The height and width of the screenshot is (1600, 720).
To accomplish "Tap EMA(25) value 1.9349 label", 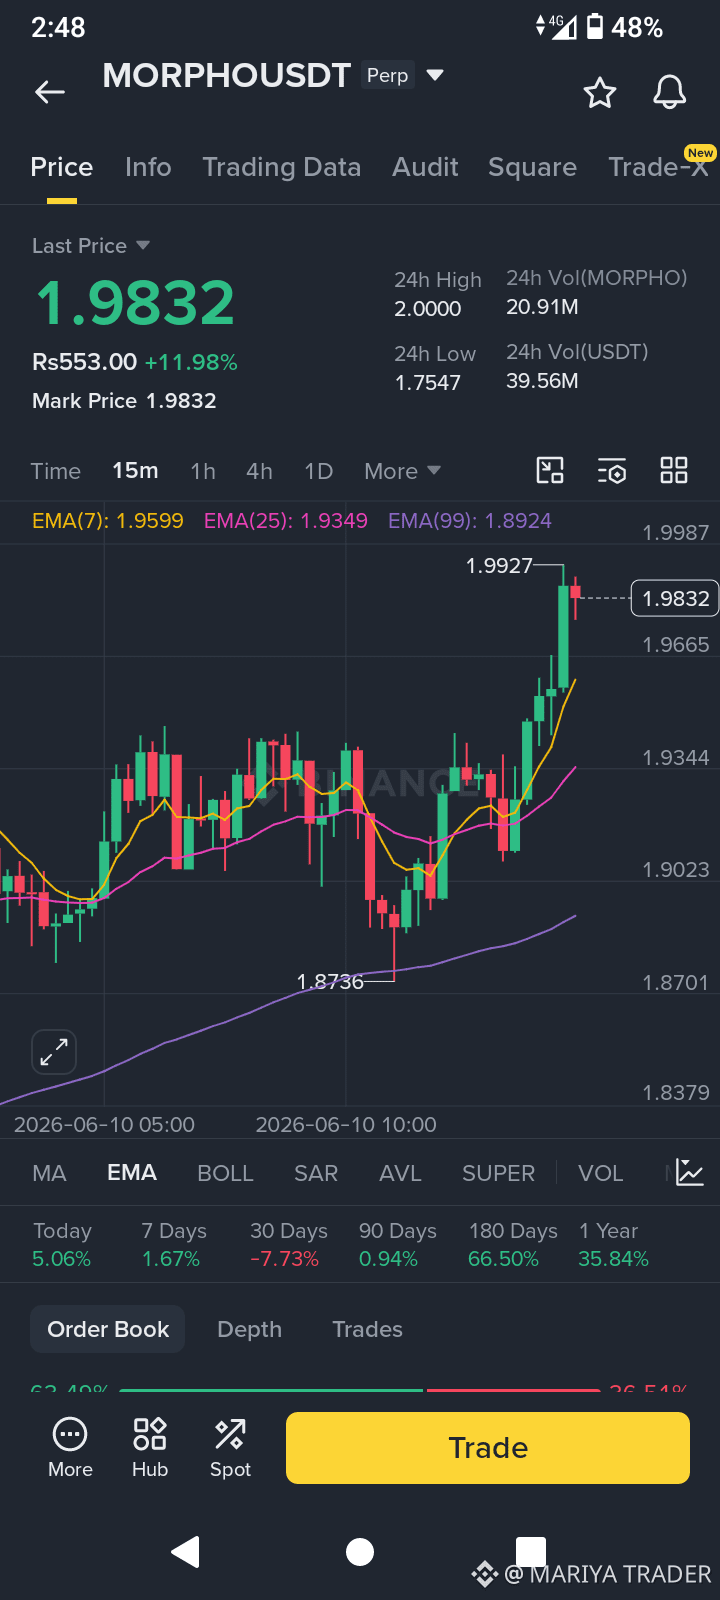I will (x=286, y=520).
